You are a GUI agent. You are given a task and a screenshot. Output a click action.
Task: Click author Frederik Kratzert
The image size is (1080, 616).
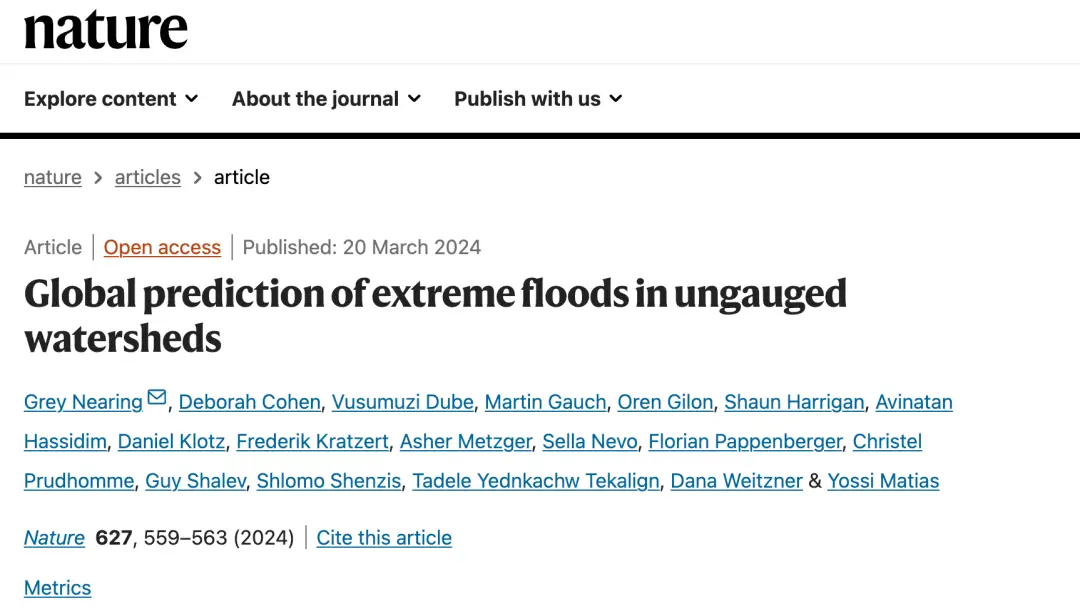click(x=313, y=441)
